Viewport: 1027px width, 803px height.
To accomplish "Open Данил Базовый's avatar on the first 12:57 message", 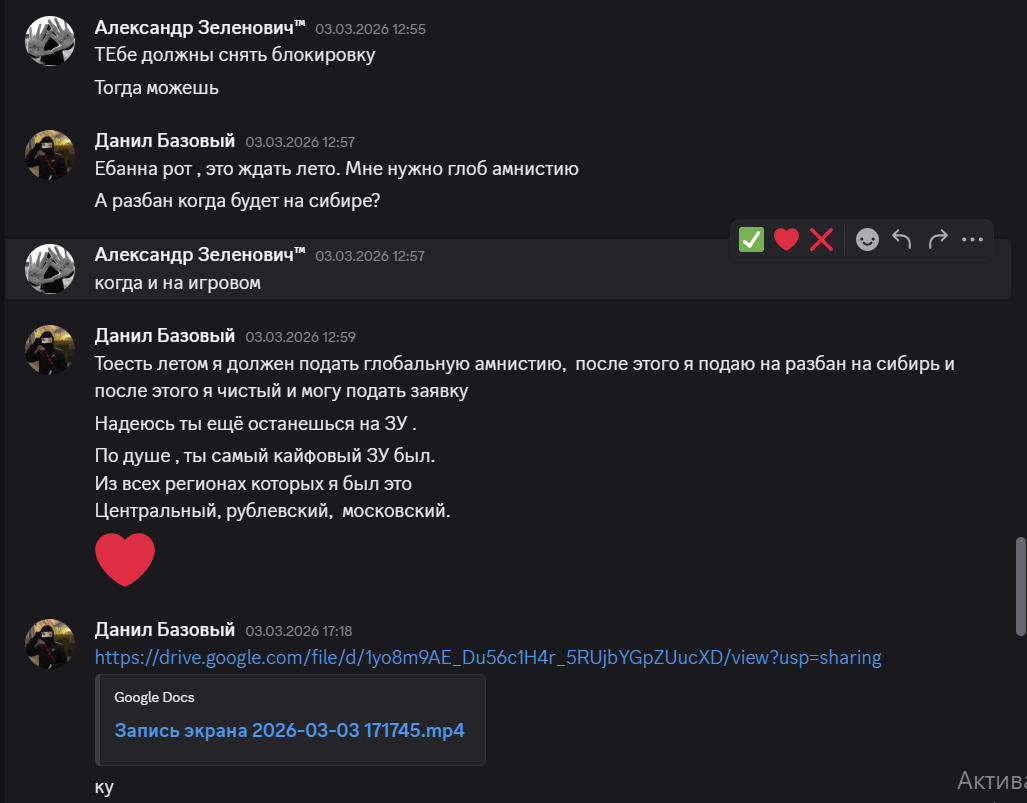I will 49,155.
